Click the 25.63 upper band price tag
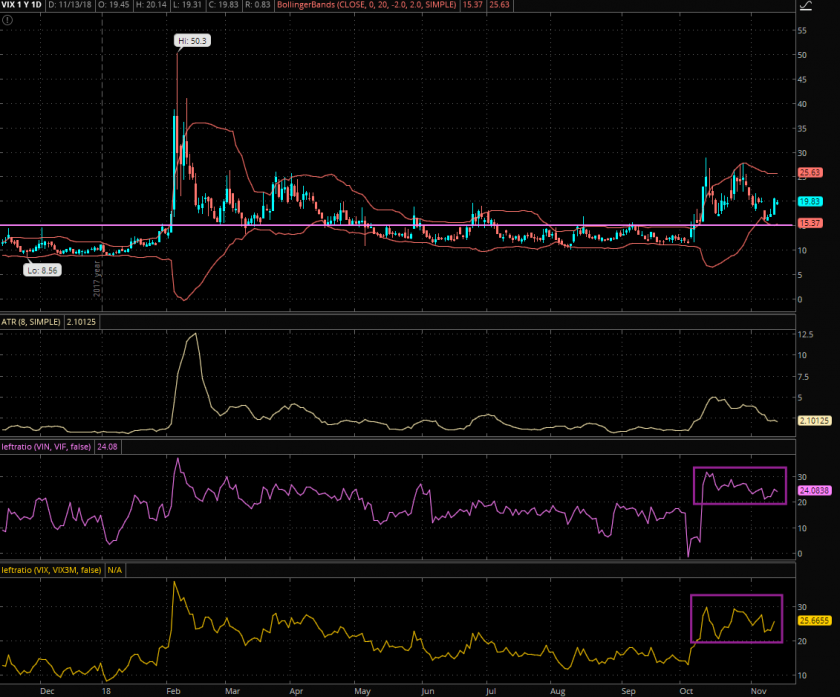This screenshot has height=697, width=840. click(810, 172)
